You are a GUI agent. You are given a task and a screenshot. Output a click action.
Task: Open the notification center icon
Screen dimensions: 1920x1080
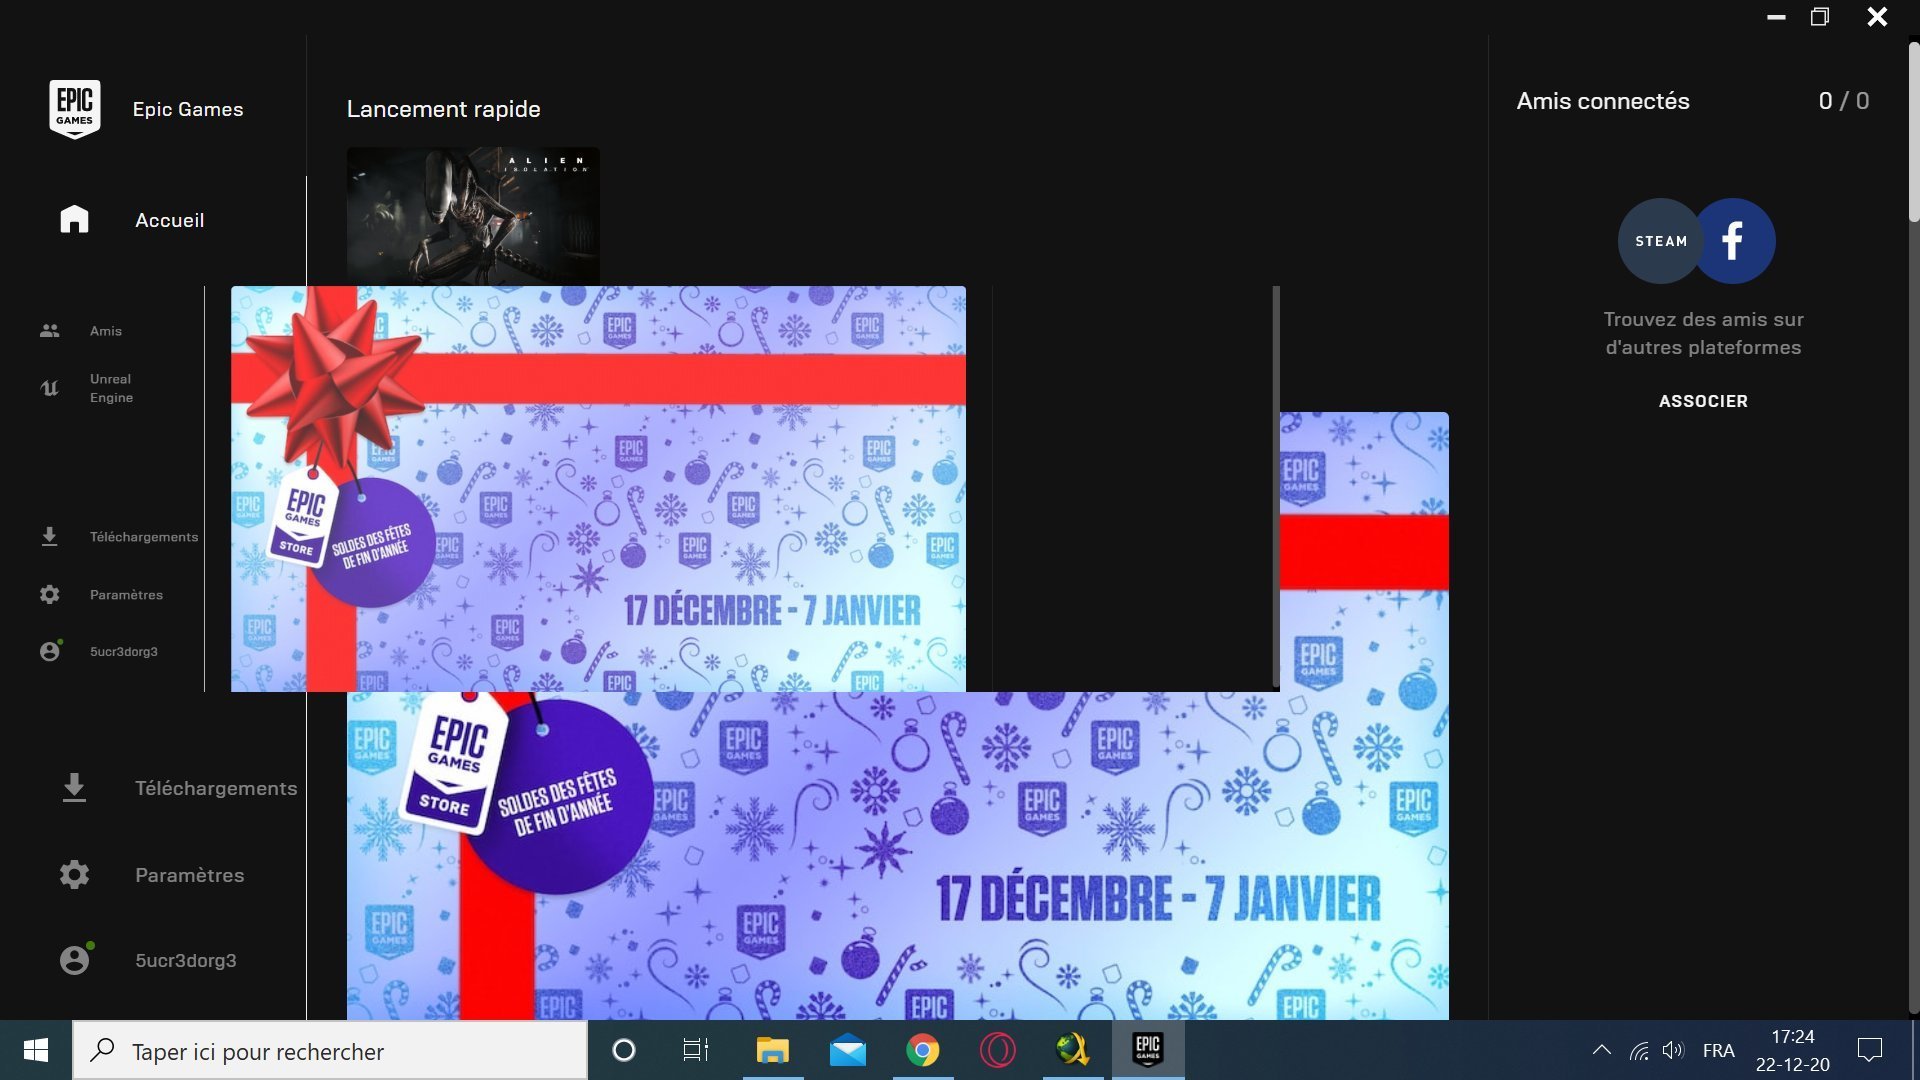[x=1869, y=1050]
